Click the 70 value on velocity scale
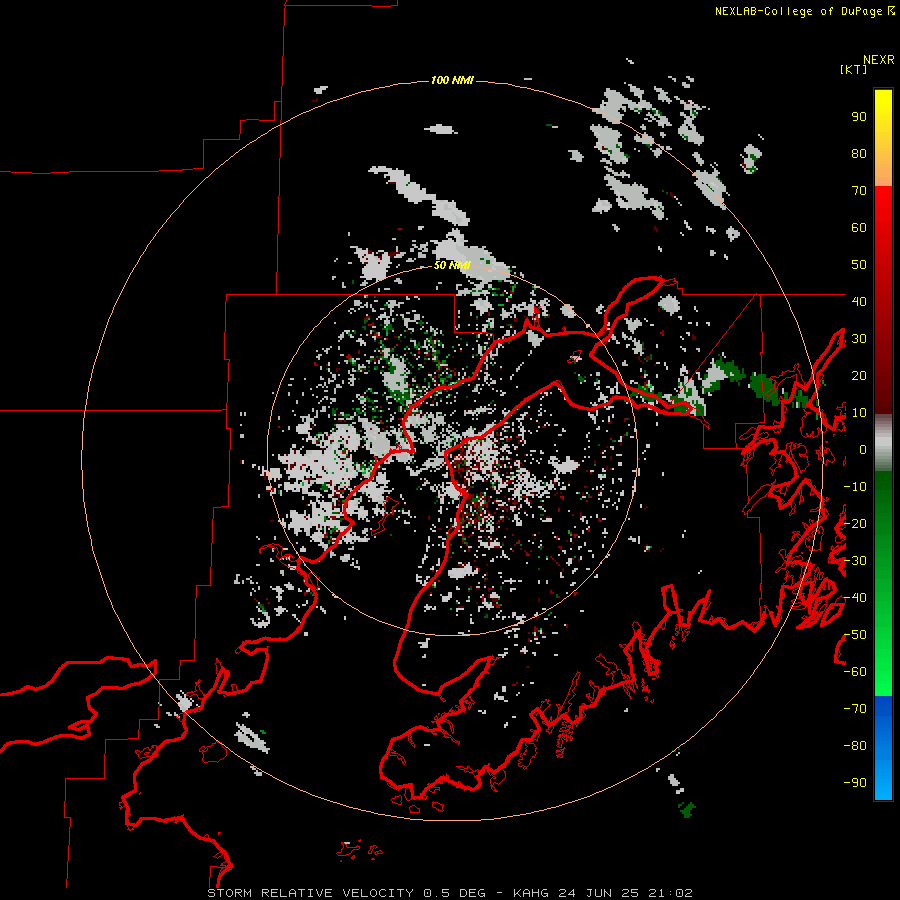Image resolution: width=900 pixels, height=900 pixels. (x=859, y=191)
